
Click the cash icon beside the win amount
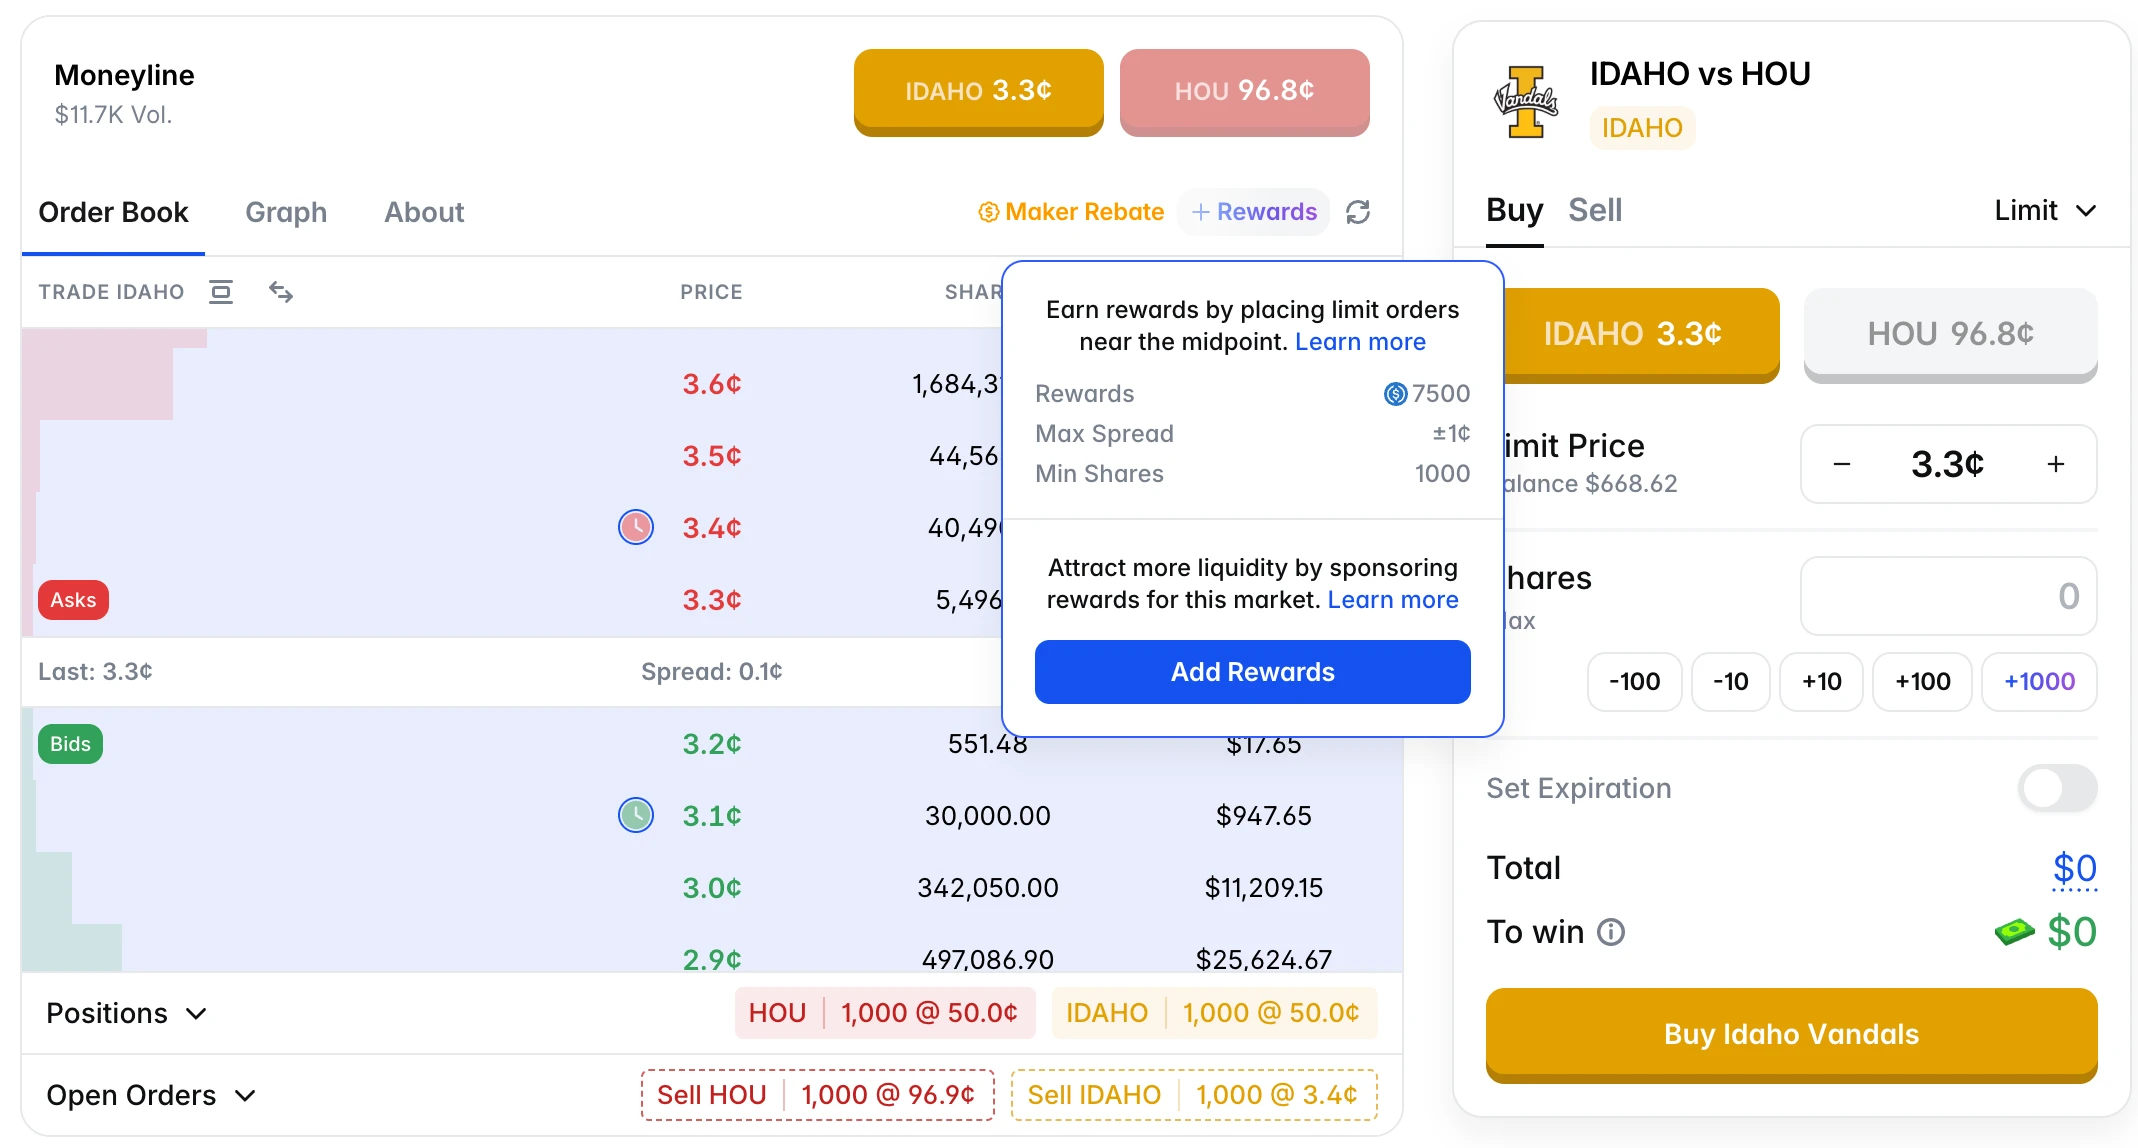[x=2014, y=931]
